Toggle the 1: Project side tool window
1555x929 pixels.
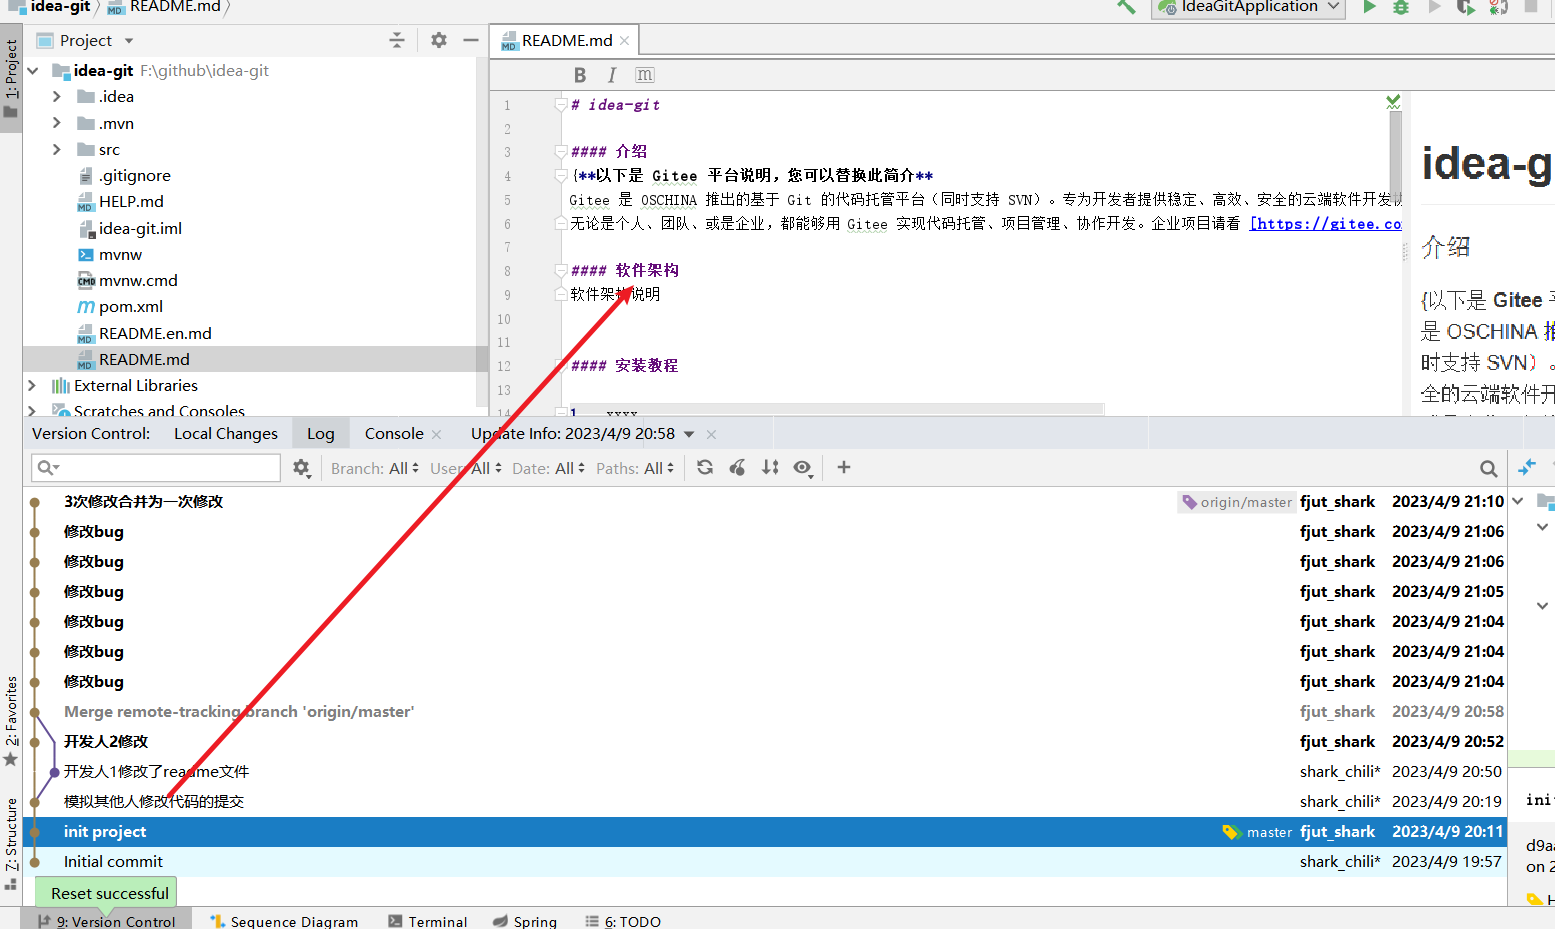pyautogui.click(x=11, y=78)
